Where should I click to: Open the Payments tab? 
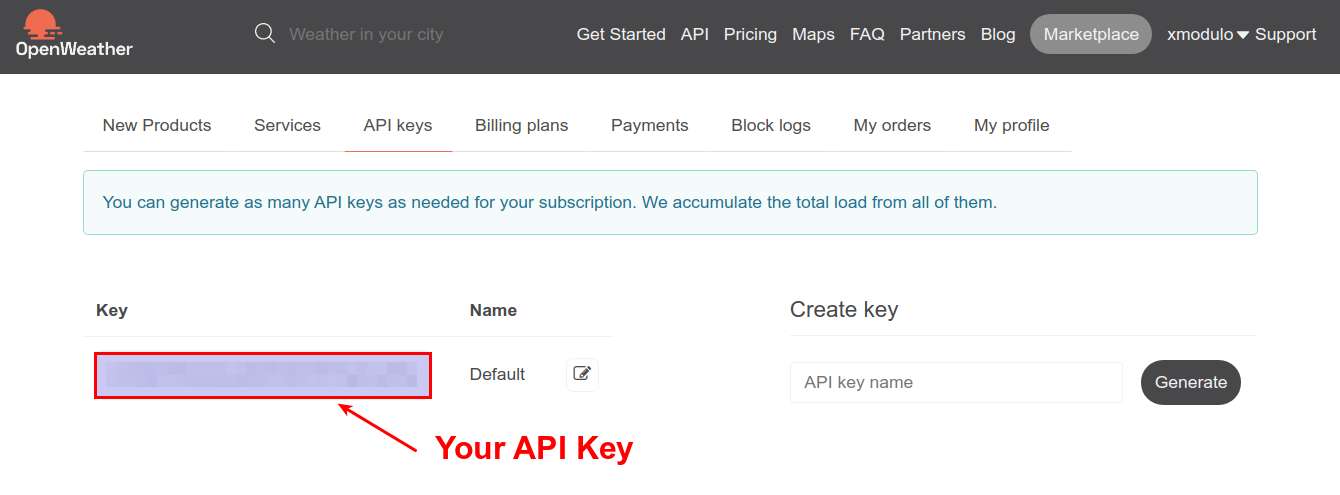[650, 125]
